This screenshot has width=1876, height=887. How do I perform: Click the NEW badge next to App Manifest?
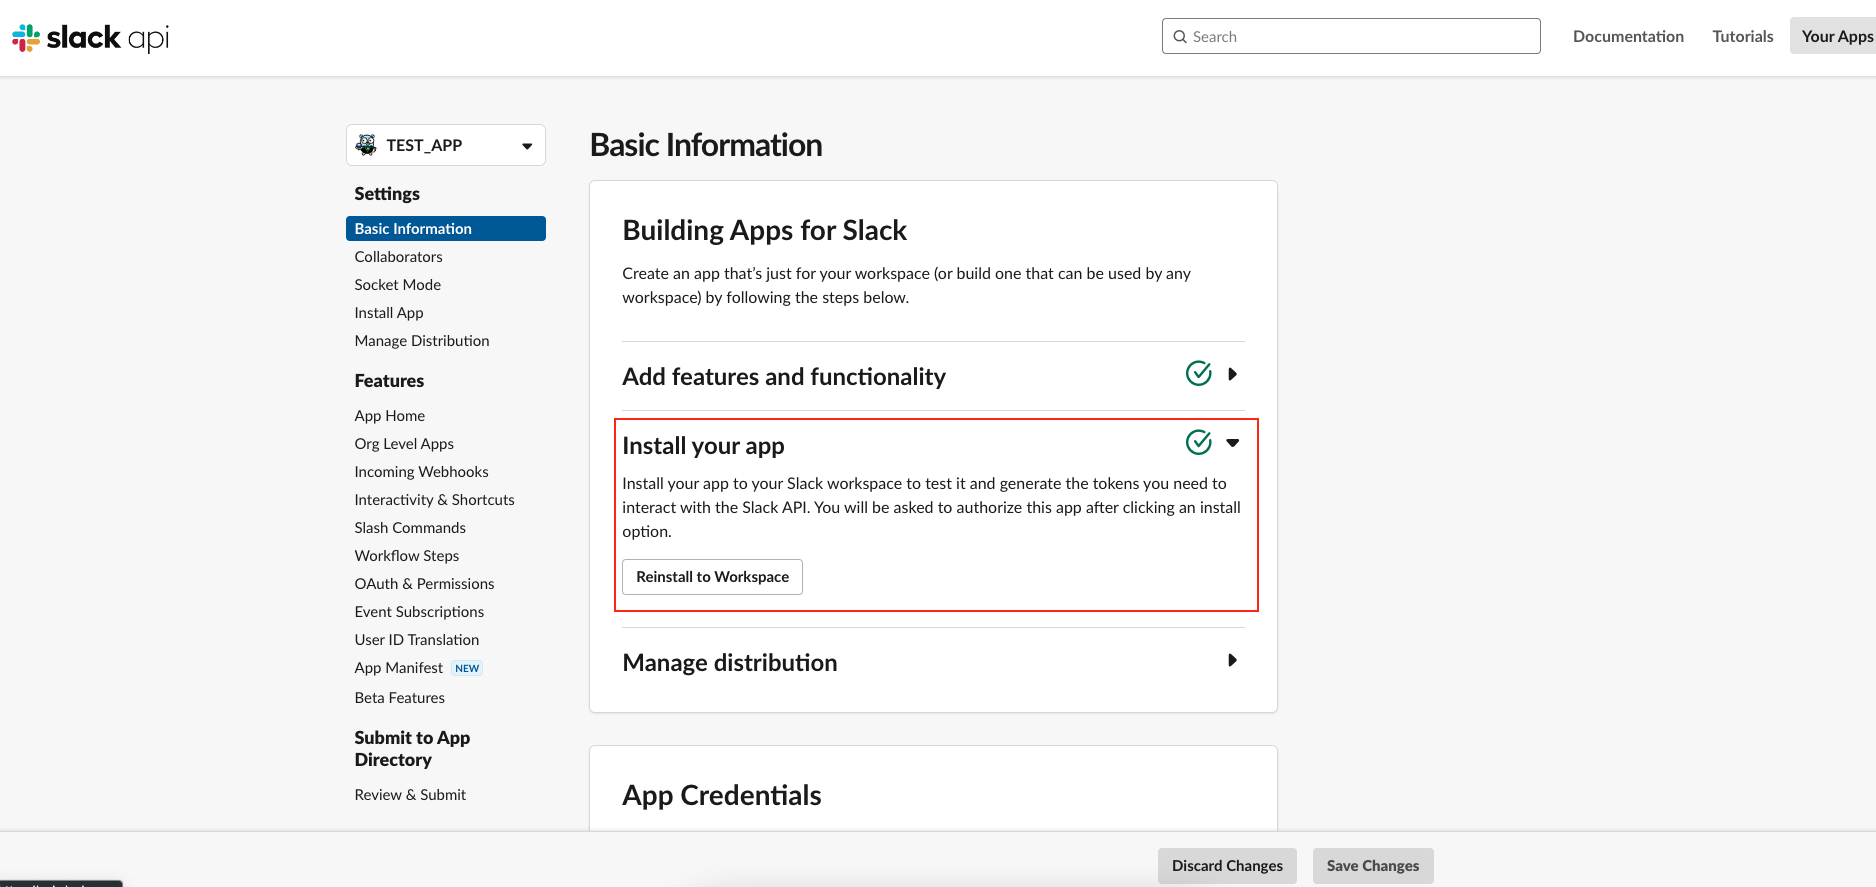point(467,668)
